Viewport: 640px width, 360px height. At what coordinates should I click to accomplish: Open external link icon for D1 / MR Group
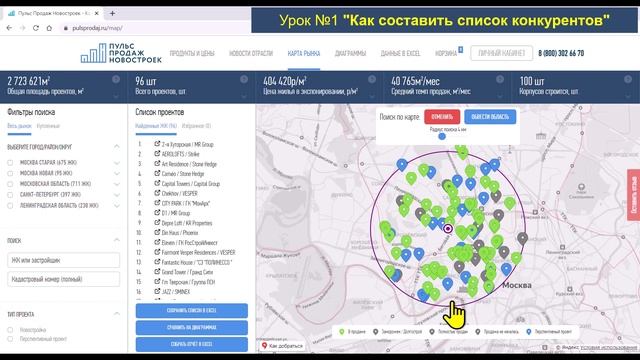coord(157,212)
